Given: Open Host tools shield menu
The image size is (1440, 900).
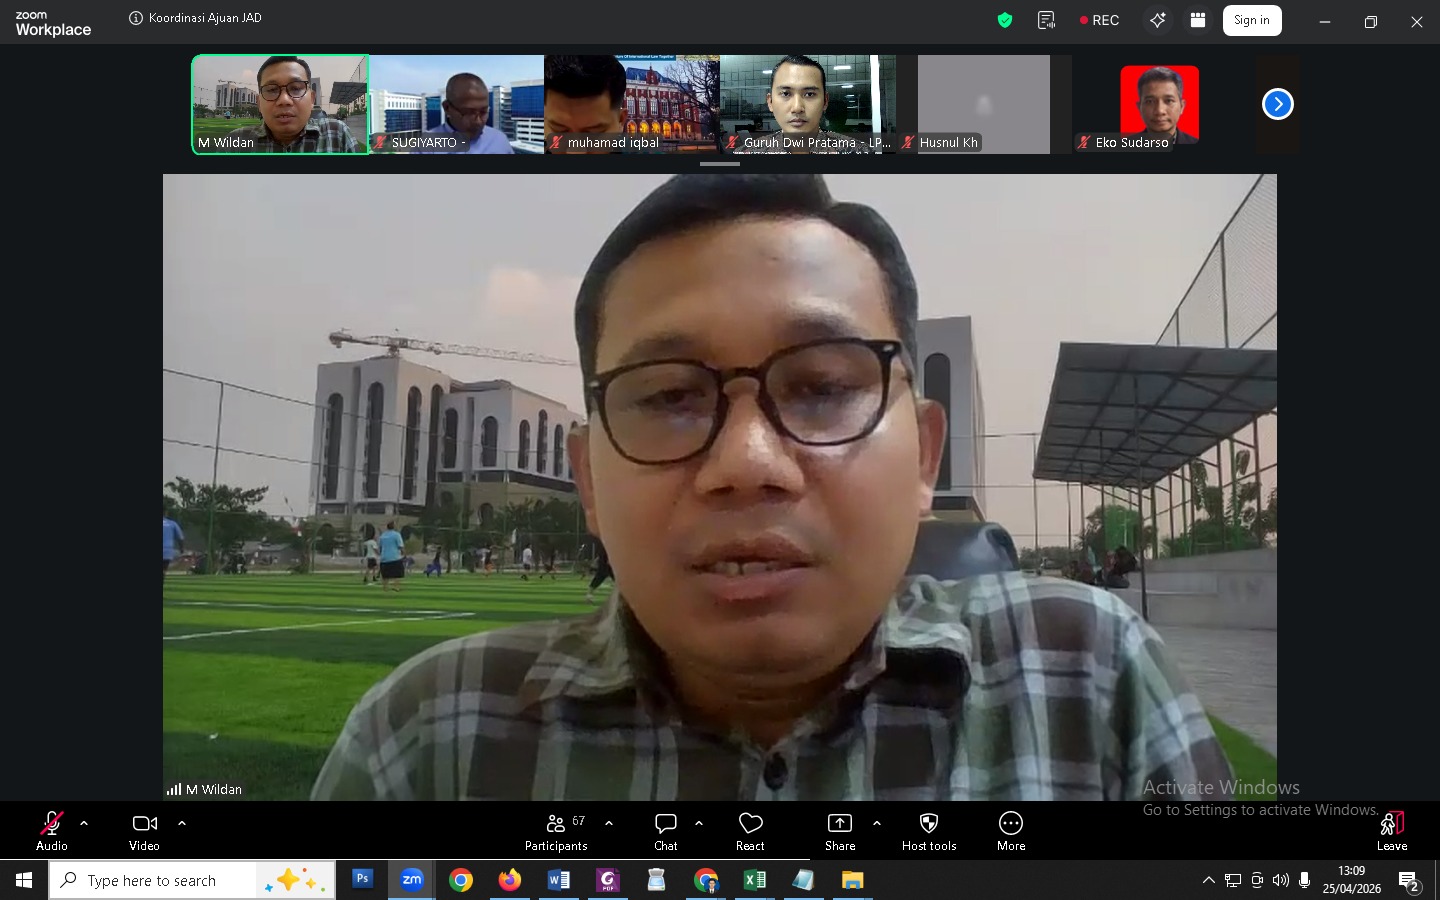Looking at the screenshot, I should tap(929, 830).
